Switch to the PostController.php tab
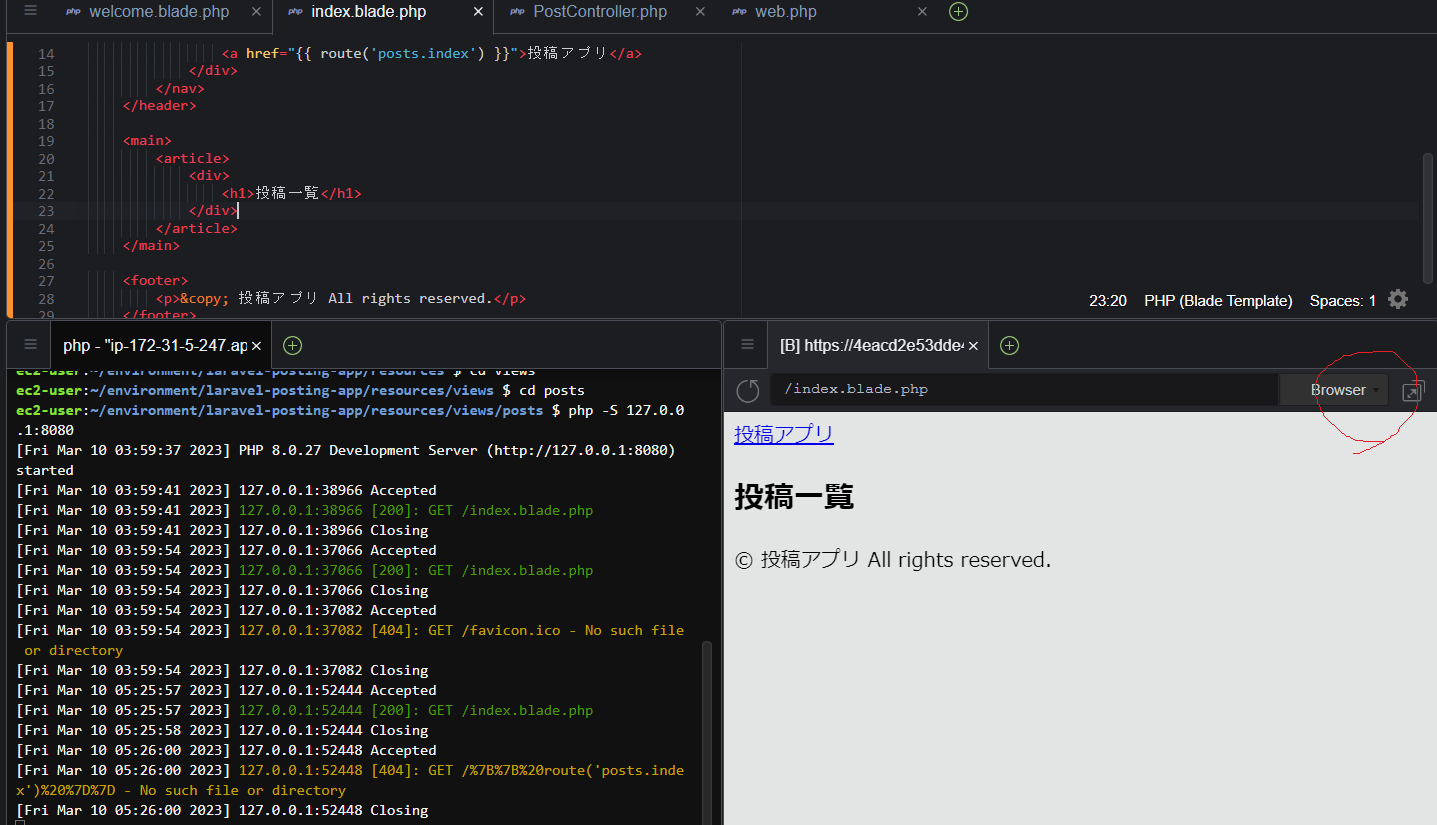 click(599, 12)
